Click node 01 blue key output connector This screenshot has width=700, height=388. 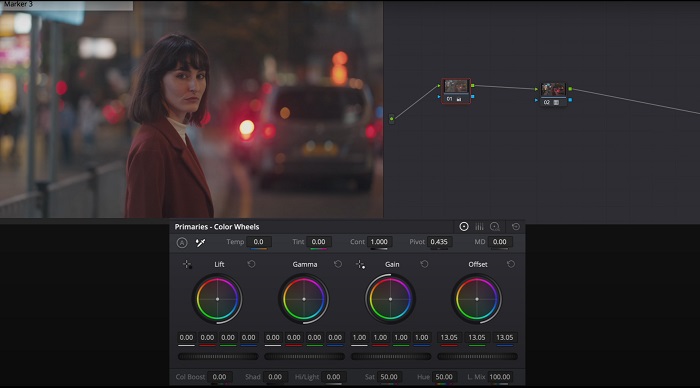(473, 96)
